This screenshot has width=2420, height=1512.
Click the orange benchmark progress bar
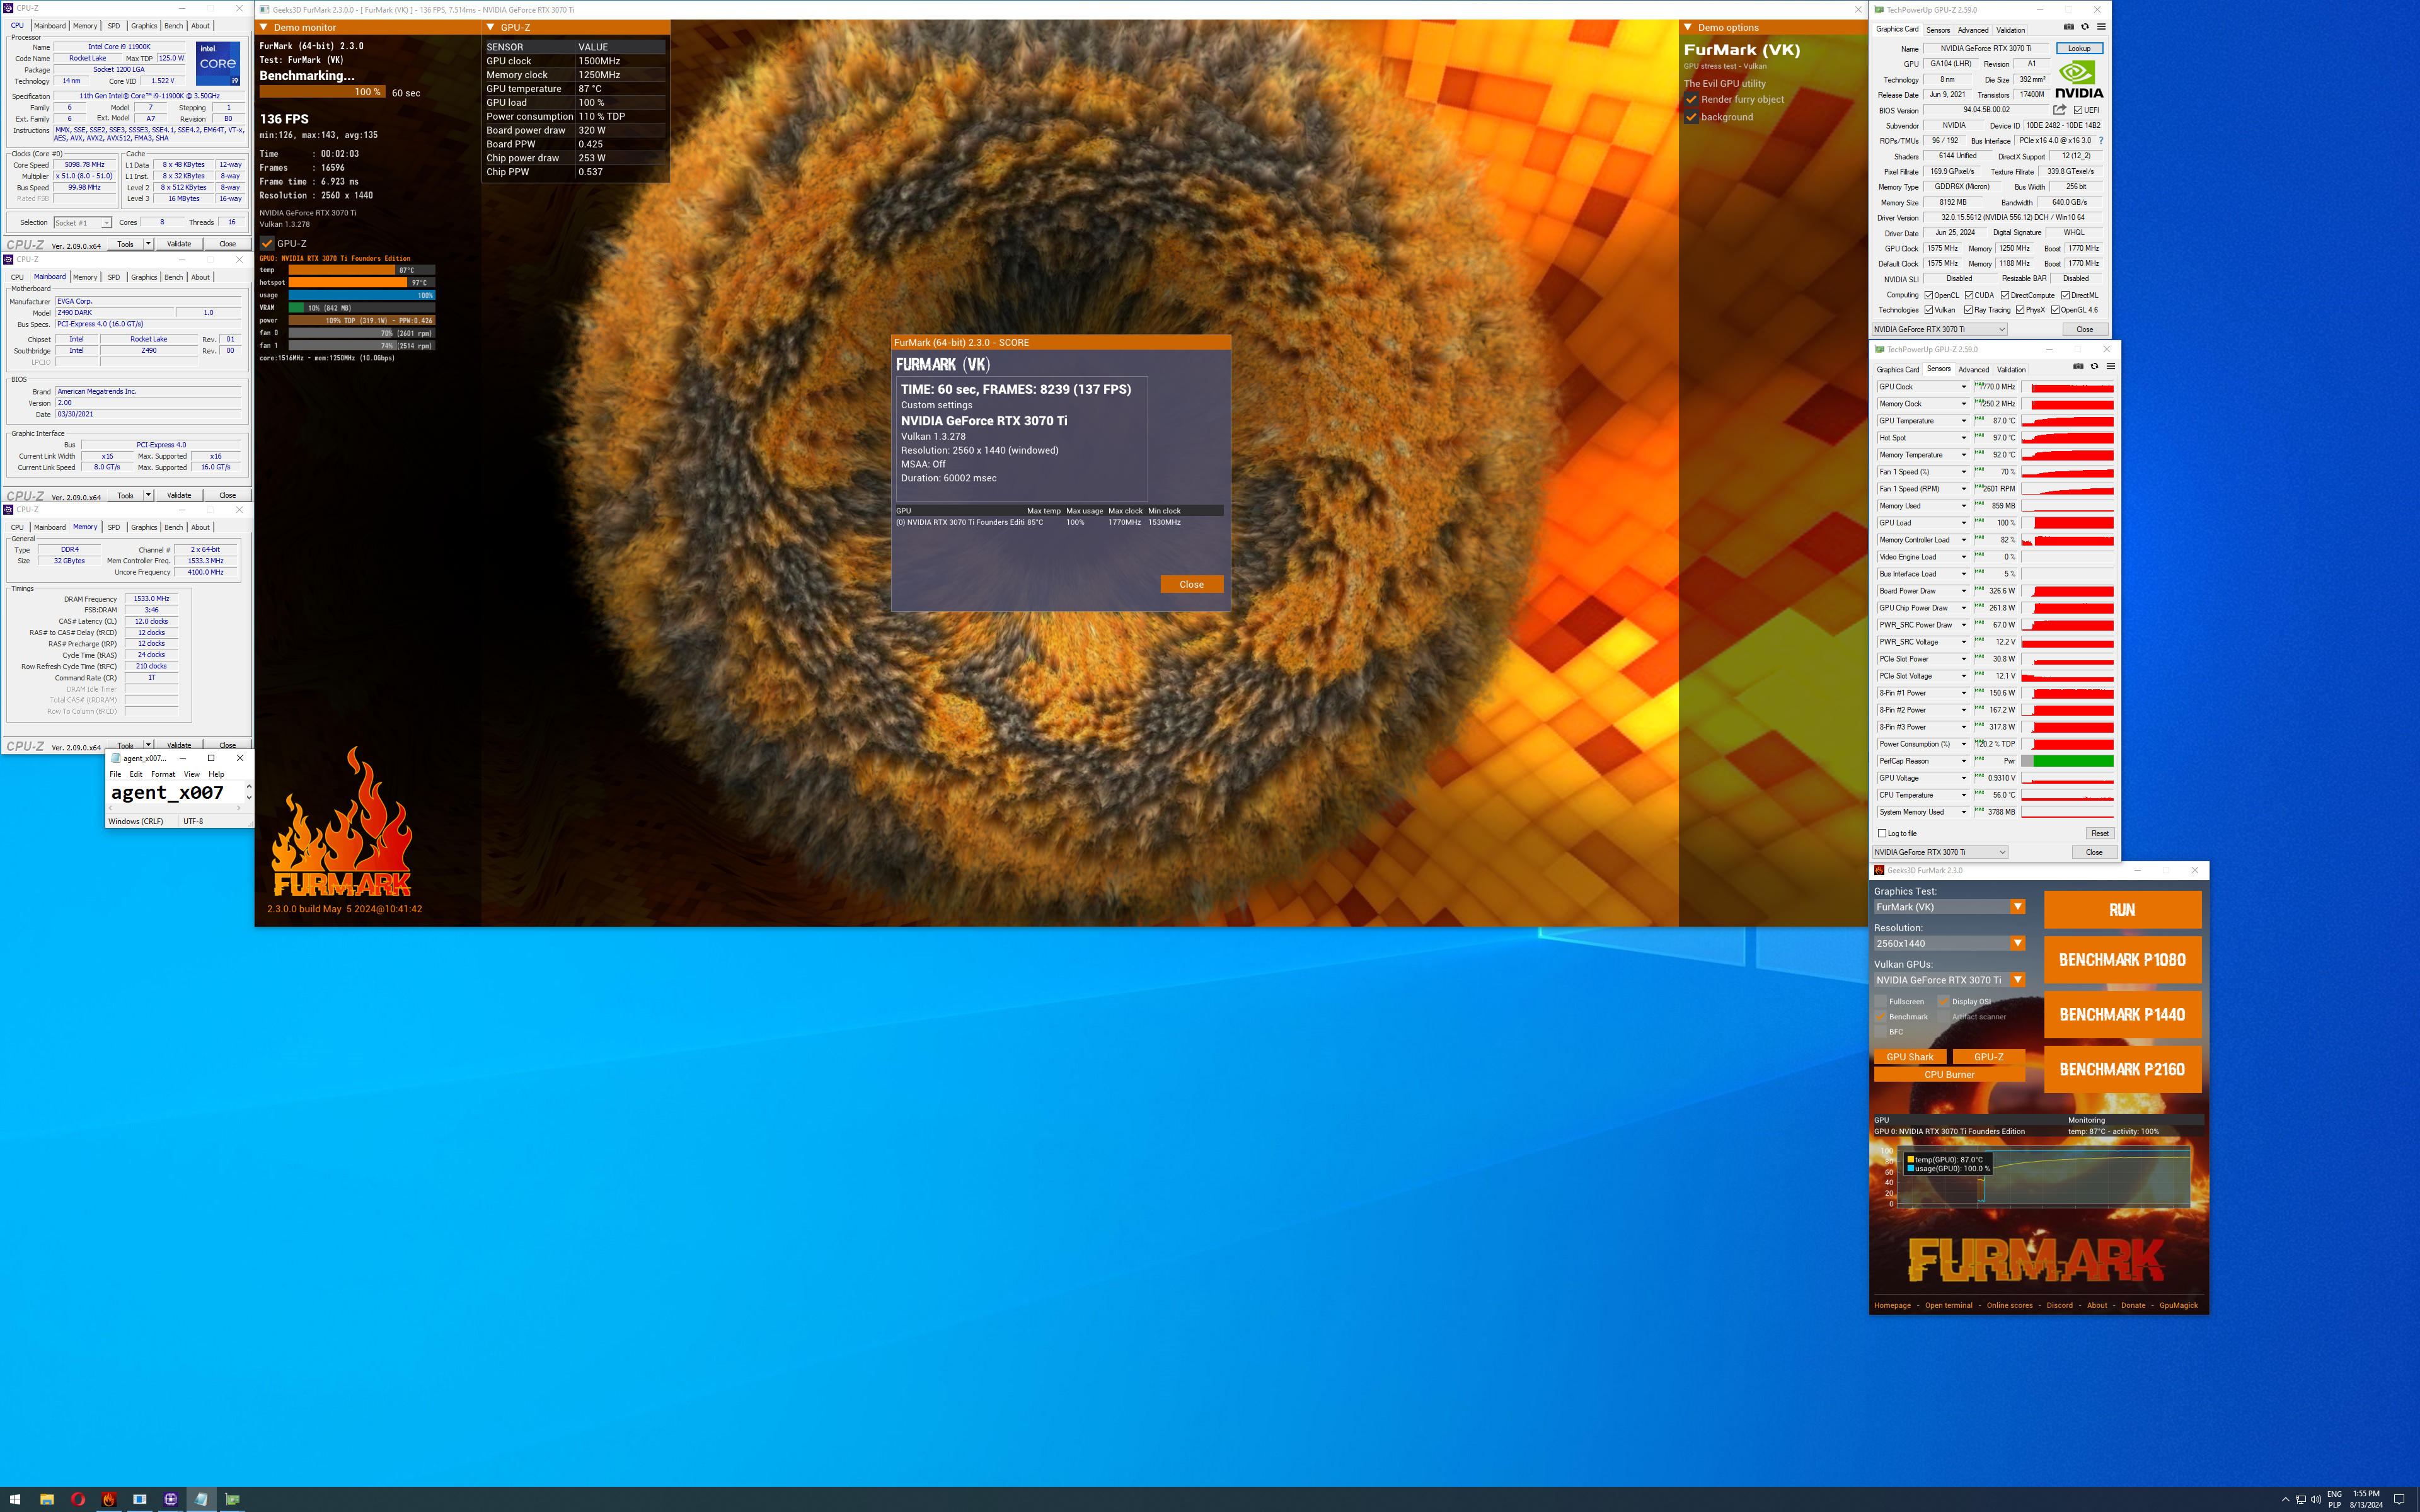click(322, 92)
